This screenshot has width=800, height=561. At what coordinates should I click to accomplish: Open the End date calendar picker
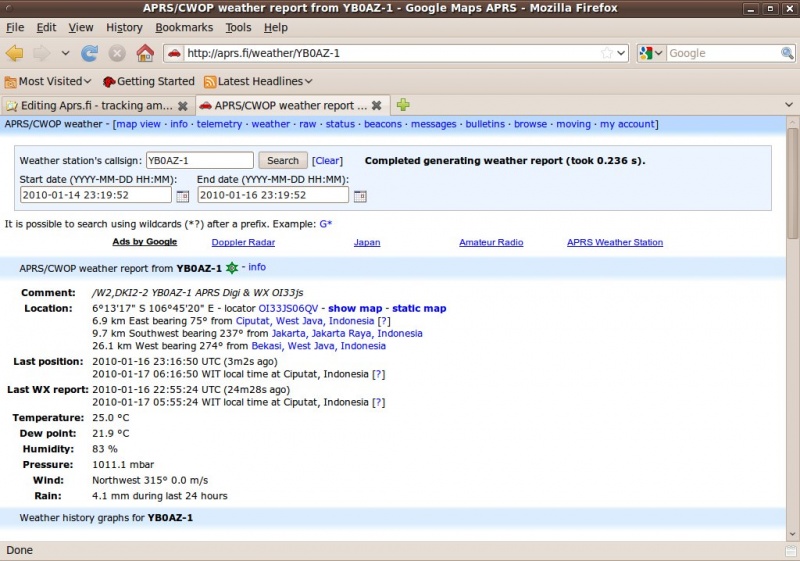pos(360,195)
